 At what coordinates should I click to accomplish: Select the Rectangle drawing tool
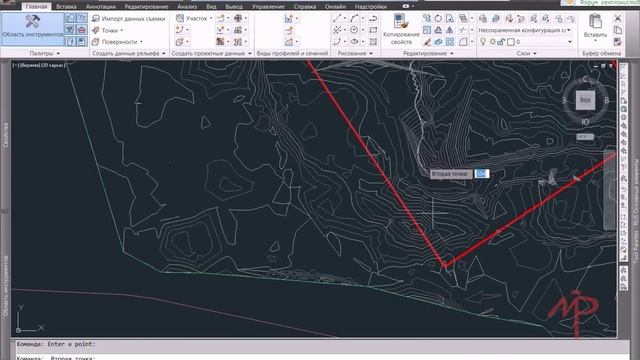point(373,30)
